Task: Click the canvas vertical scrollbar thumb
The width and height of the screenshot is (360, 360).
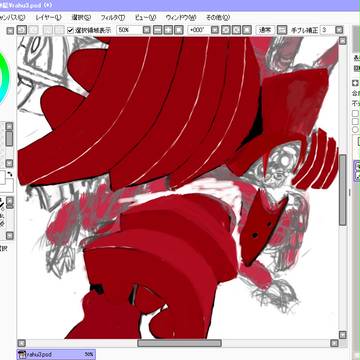Action: (343, 189)
